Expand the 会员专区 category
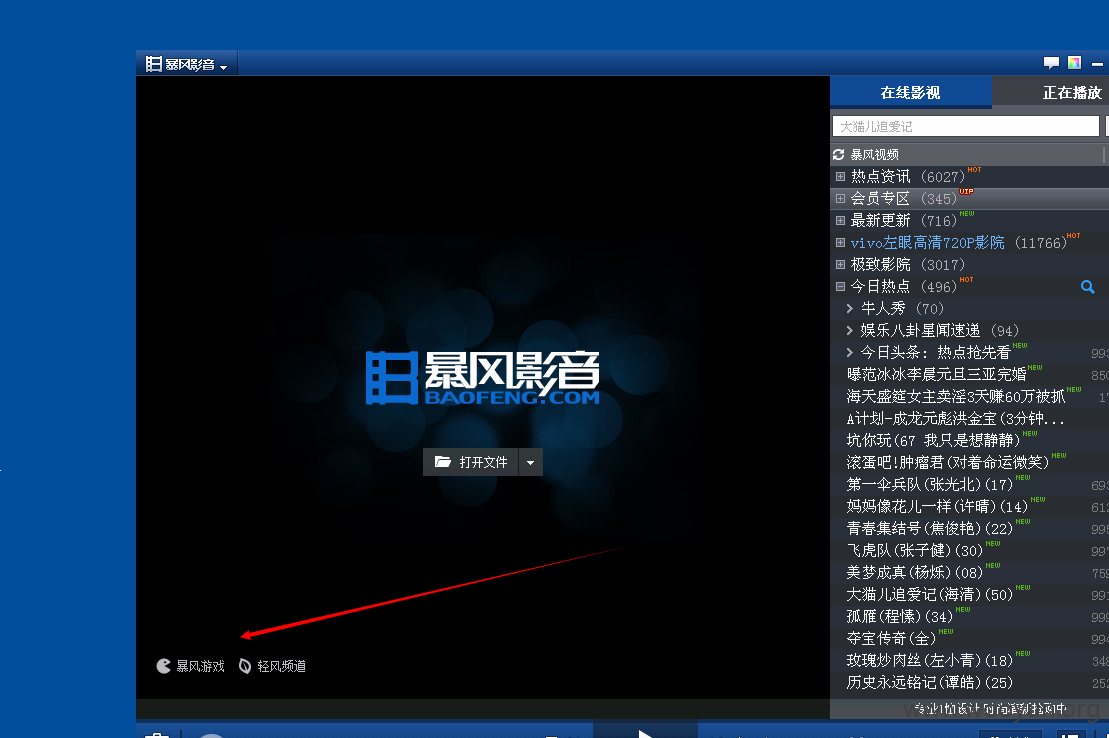1109x738 pixels. click(840, 198)
